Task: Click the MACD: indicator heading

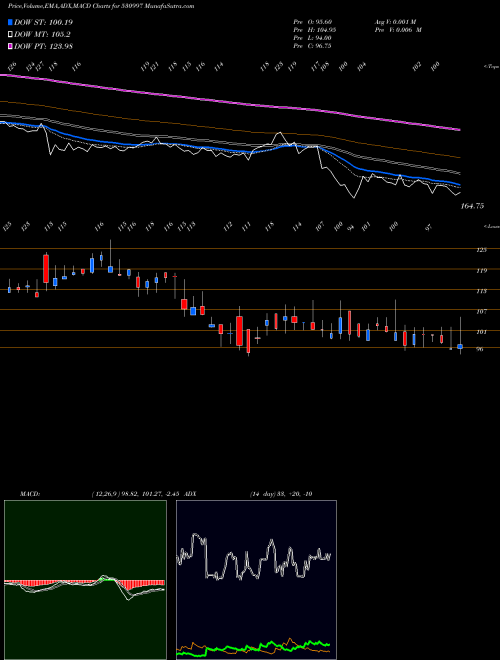Action: pos(30,493)
